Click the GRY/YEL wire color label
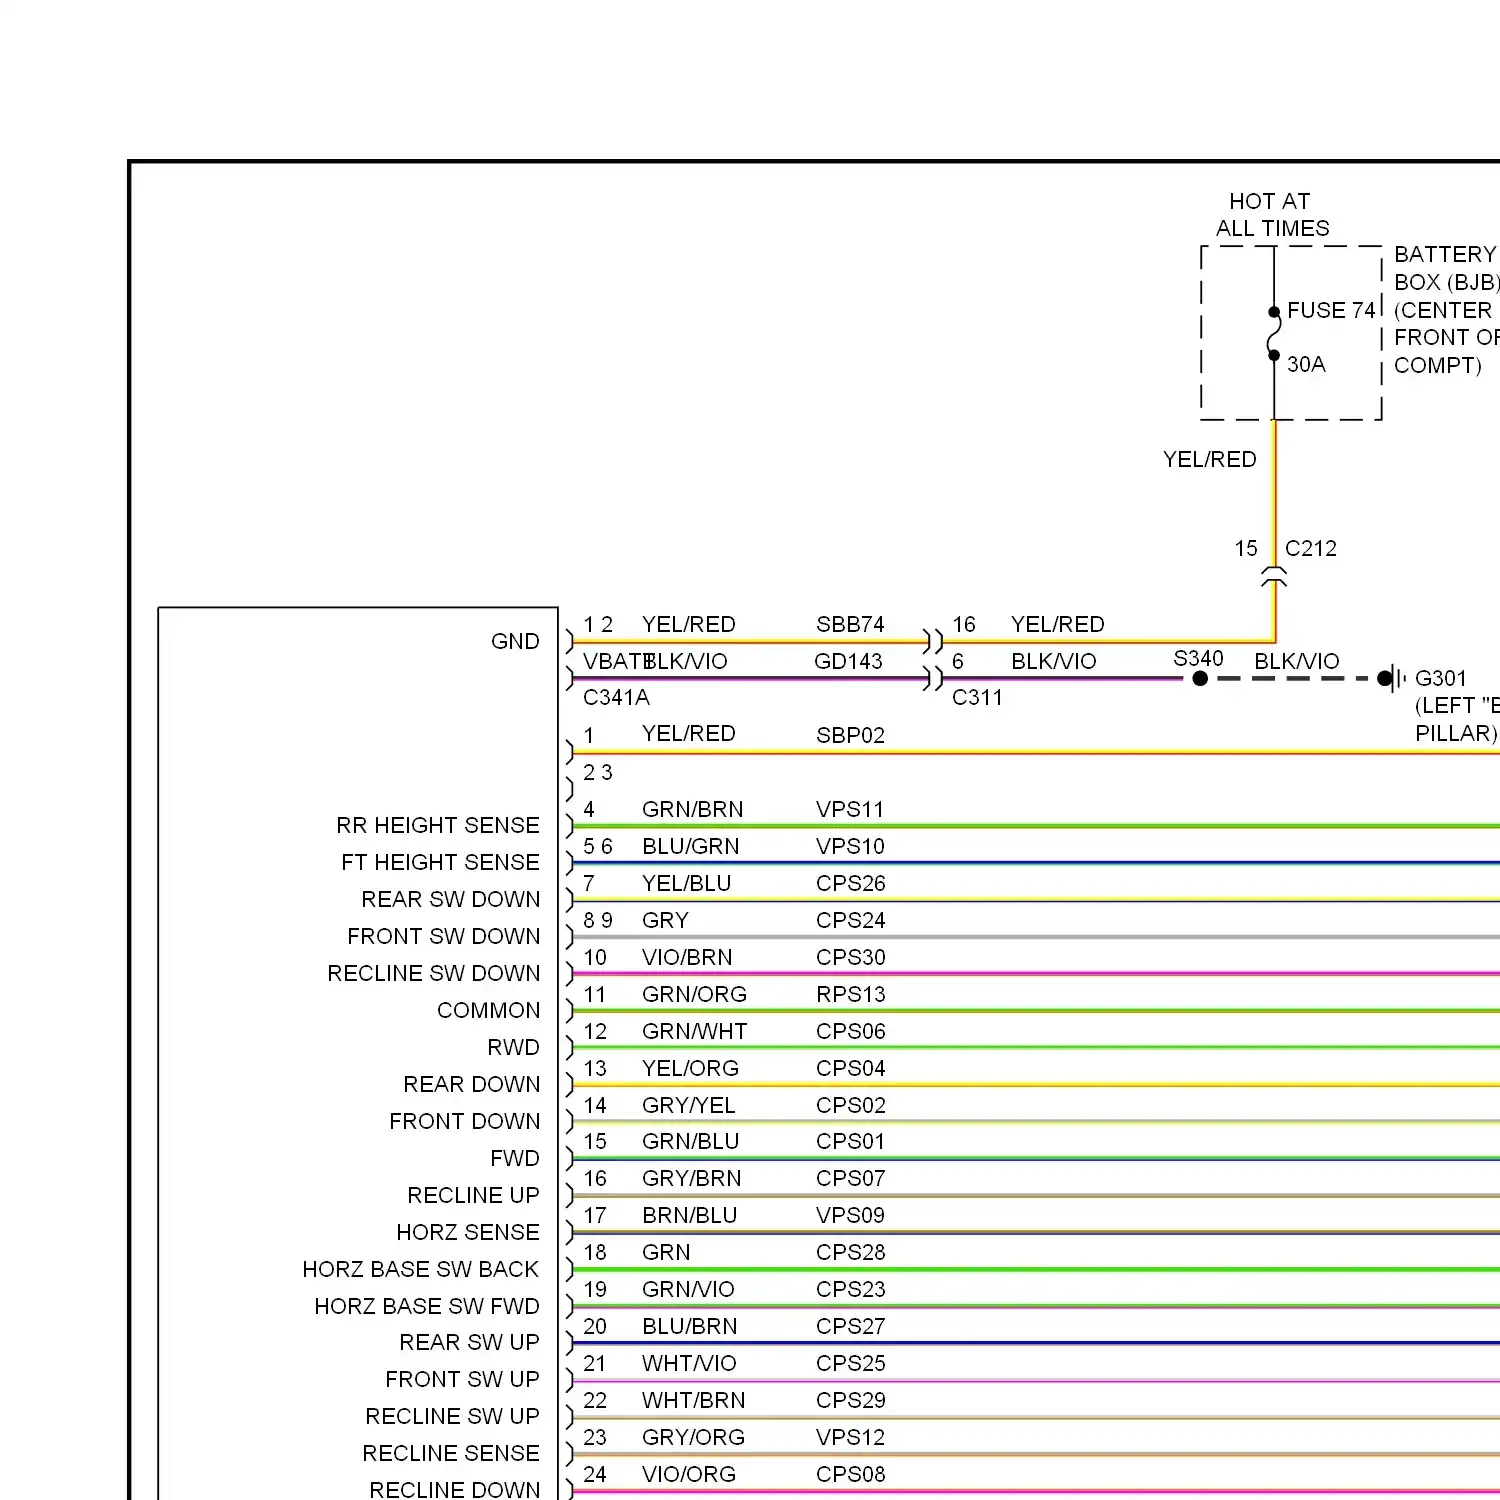This screenshot has width=1500, height=1500. coord(688,1105)
